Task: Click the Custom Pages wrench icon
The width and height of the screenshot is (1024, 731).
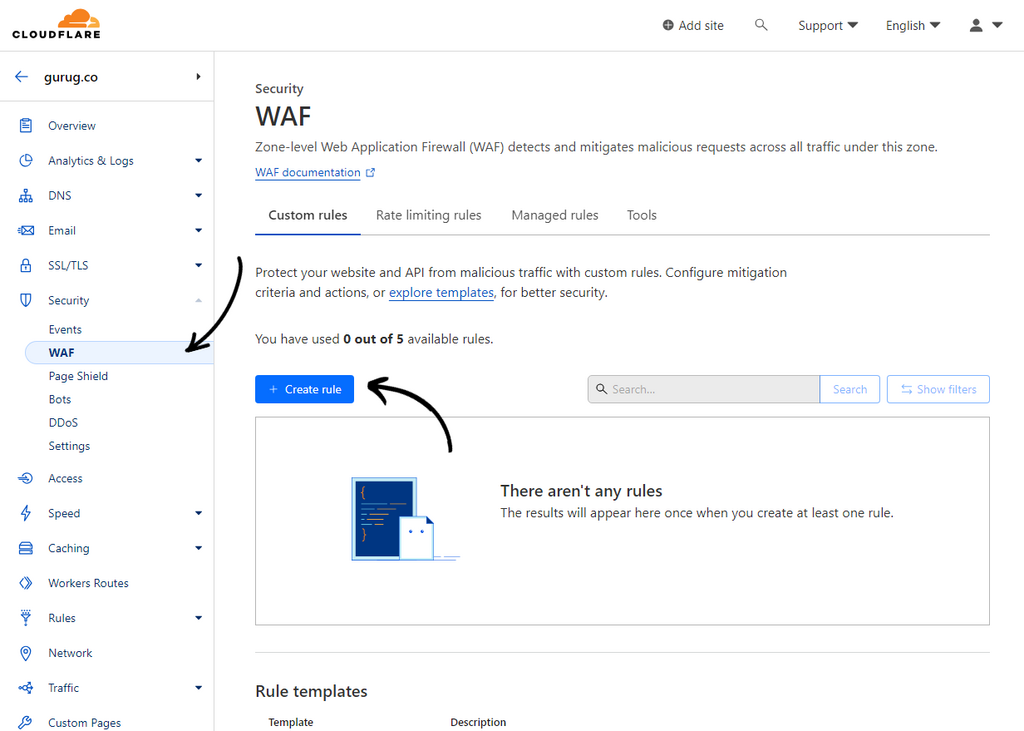Action: coord(25,723)
